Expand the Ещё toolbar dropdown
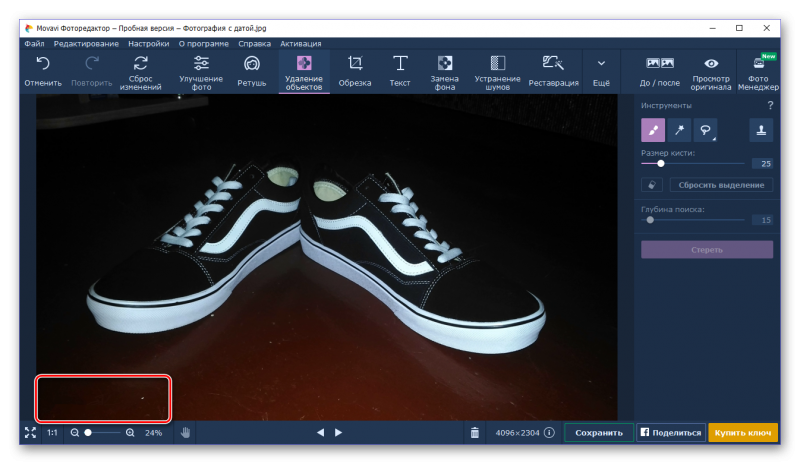Screen dimensions: 800x464 tap(601, 71)
